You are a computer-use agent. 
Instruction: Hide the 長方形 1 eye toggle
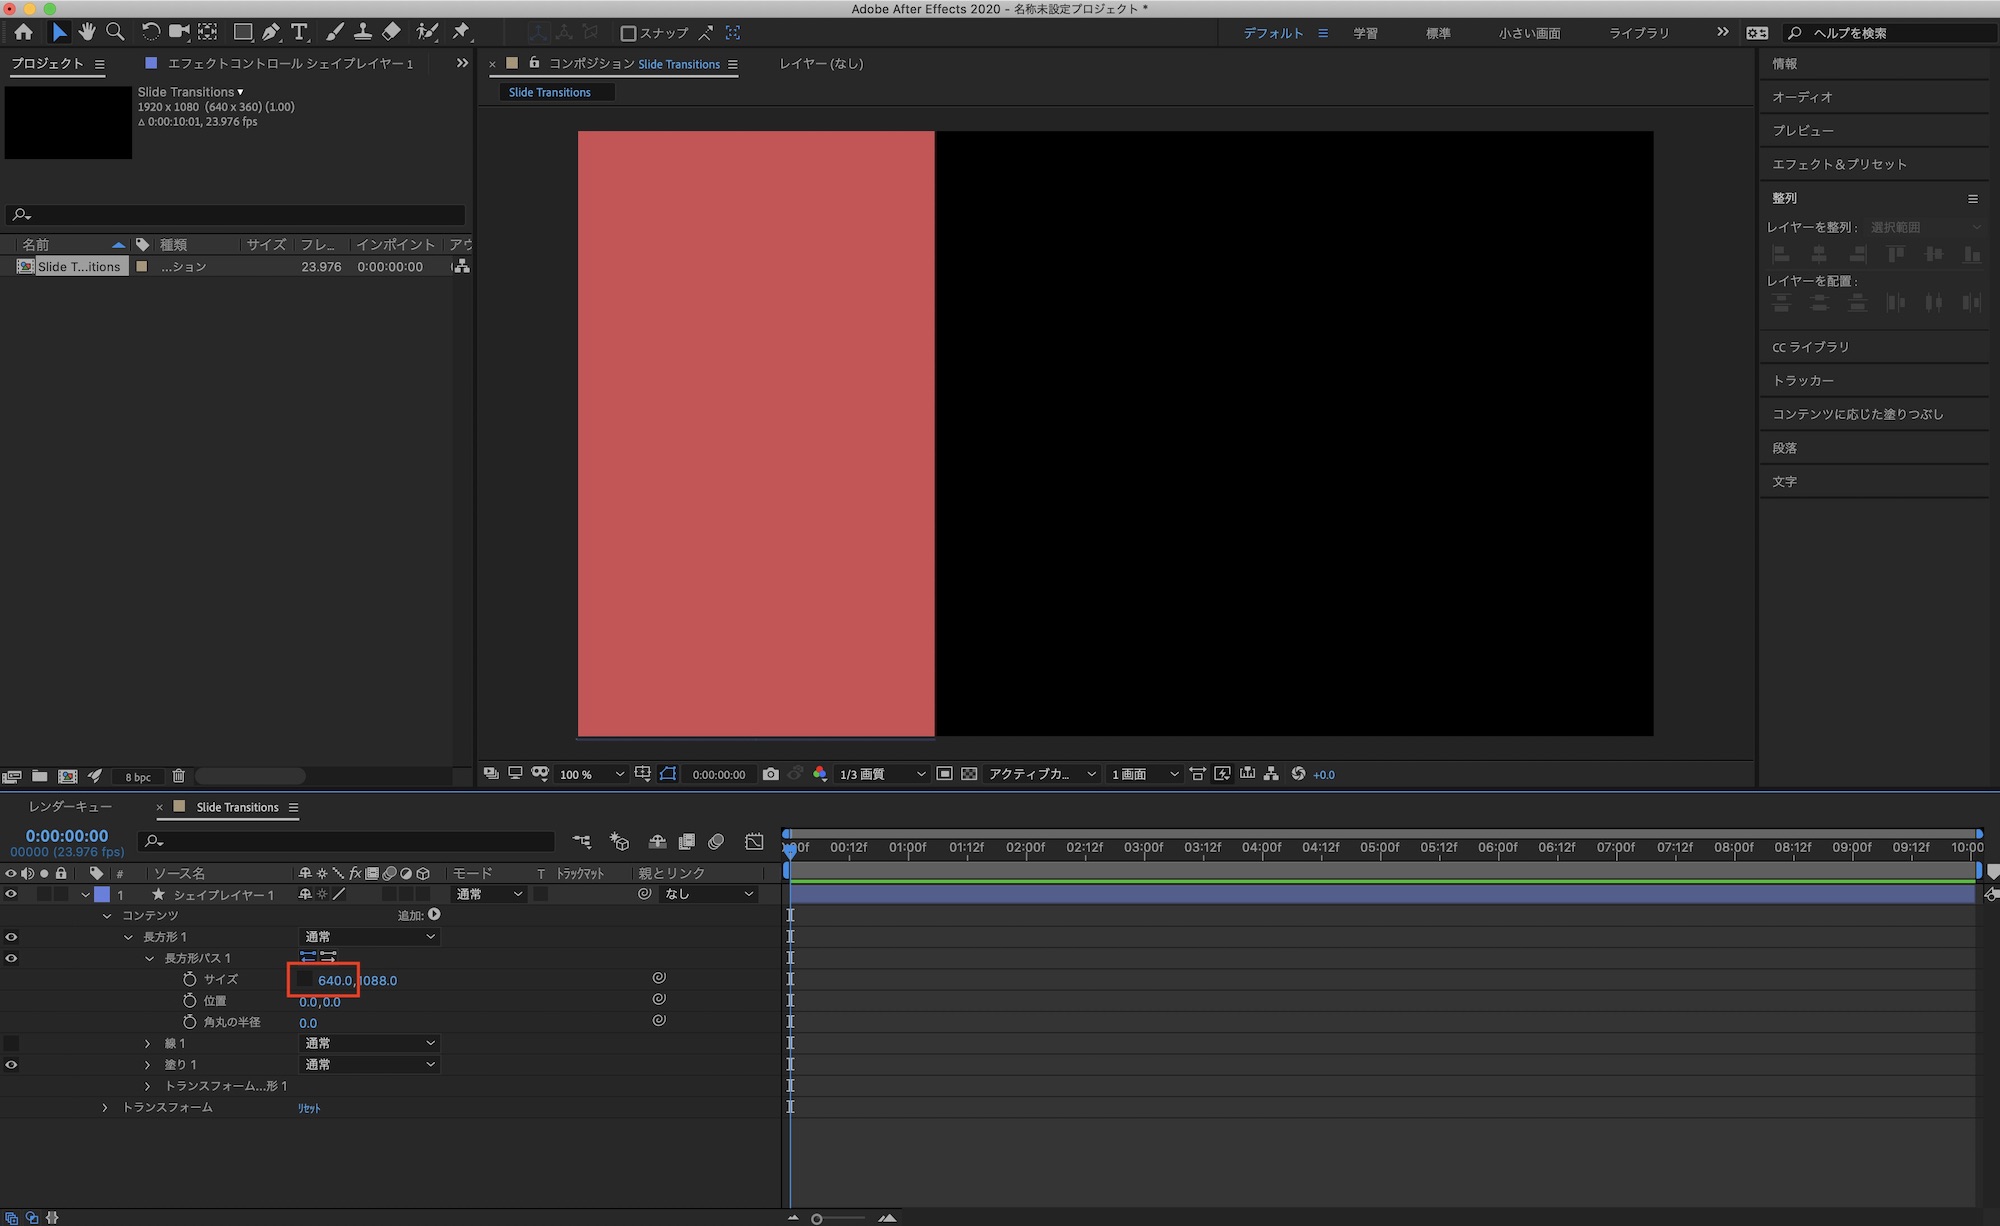point(11,937)
